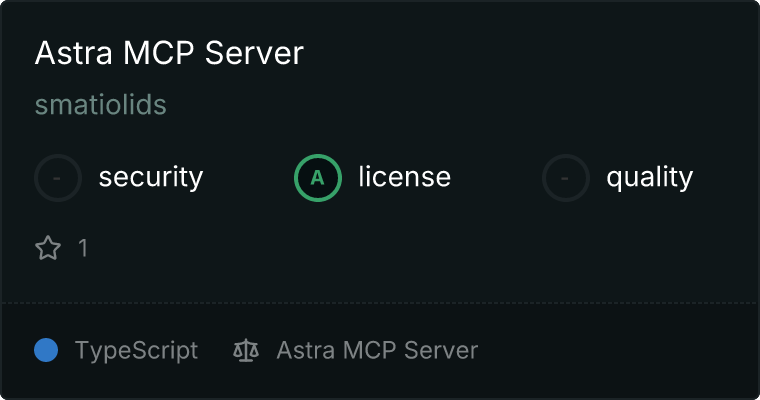Click the star icon
760x400 pixels.
tap(48, 248)
